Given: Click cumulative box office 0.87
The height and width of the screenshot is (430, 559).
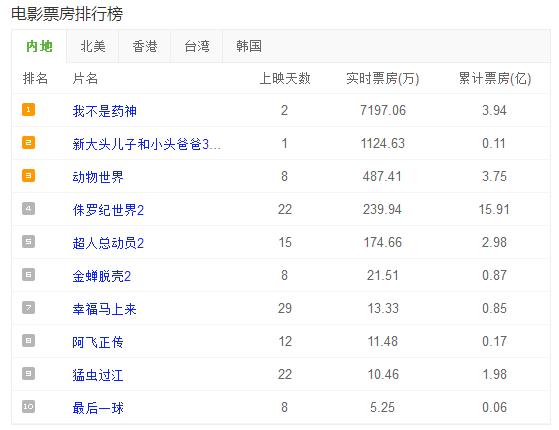Looking at the screenshot, I should pyautogui.click(x=494, y=275).
